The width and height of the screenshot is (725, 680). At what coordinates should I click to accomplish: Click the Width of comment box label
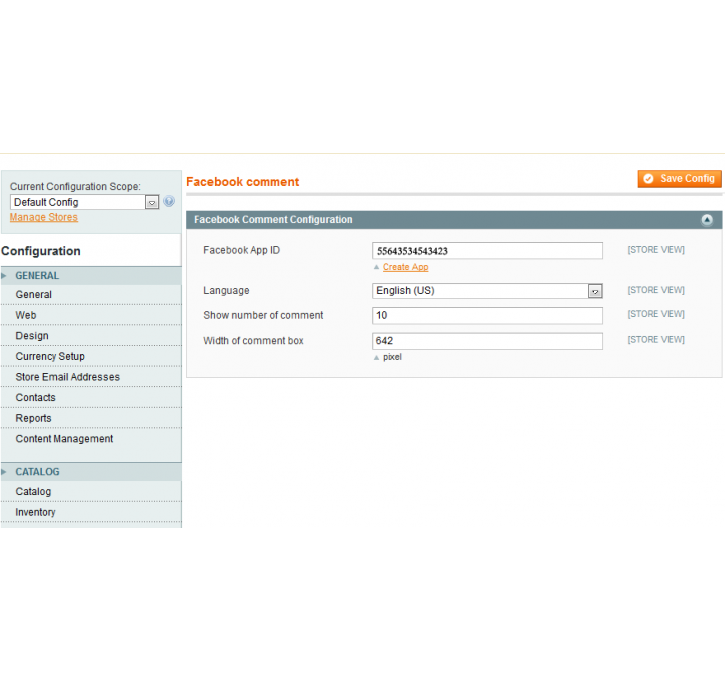pos(253,341)
